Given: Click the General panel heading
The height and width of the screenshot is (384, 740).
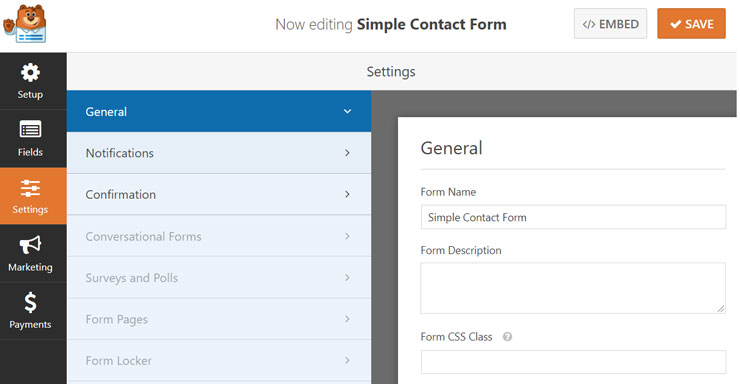Looking at the screenshot, I should [451, 148].
